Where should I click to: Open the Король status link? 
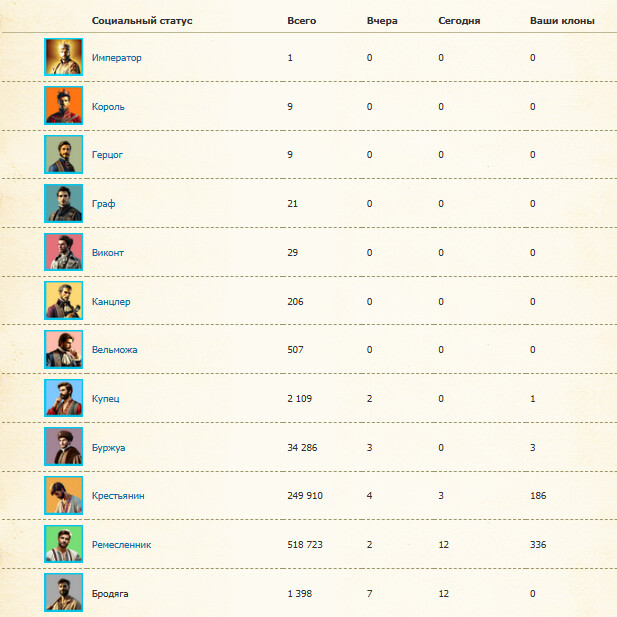[x=108, y=106]
